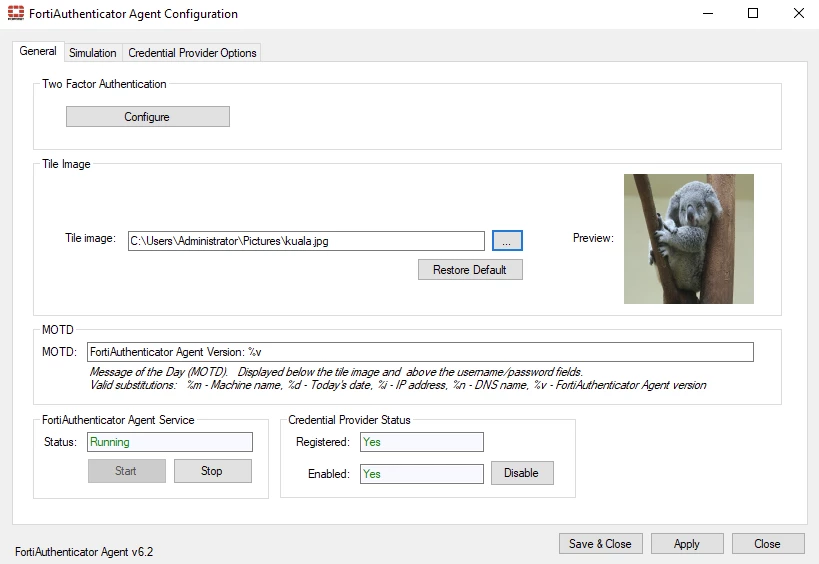Click the Tile image path field
Image resolution: width=819 pixels, height=564 pixels.
pos(306,241)
